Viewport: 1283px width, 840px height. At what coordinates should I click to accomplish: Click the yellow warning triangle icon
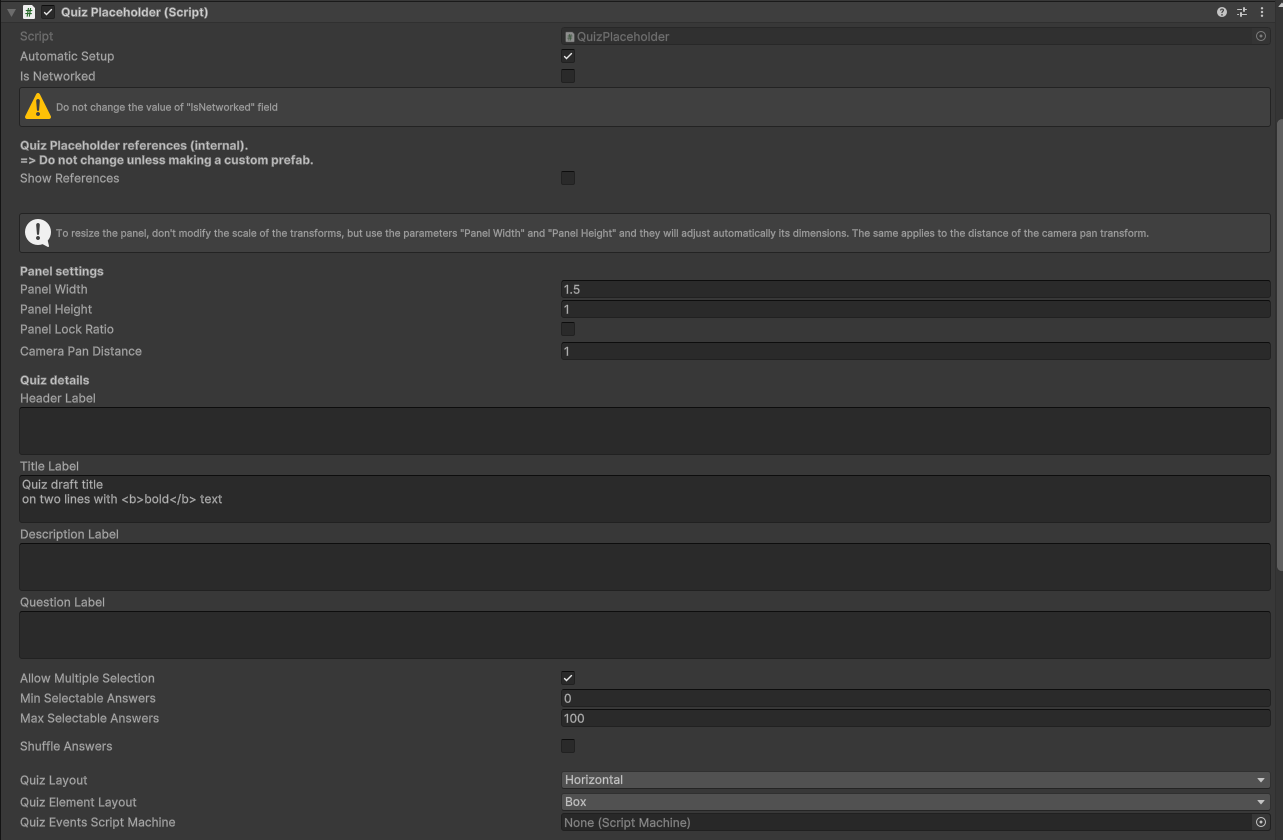coord(39,105)
